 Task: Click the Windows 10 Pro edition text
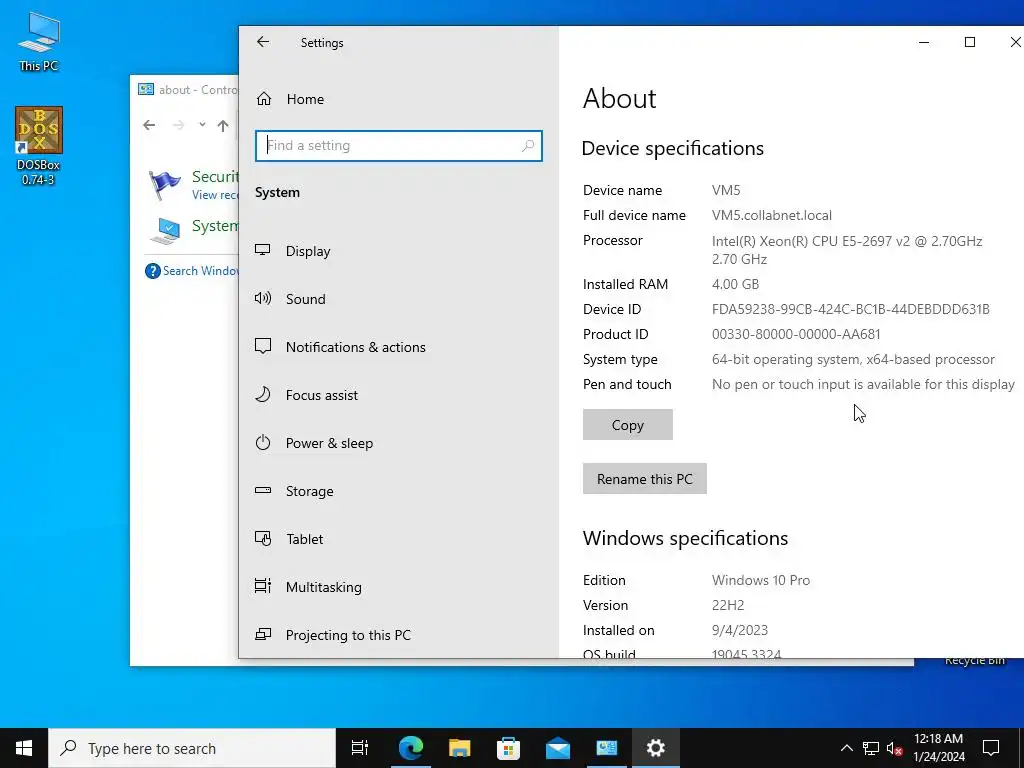pyautogui.click(x=761, y=581)
